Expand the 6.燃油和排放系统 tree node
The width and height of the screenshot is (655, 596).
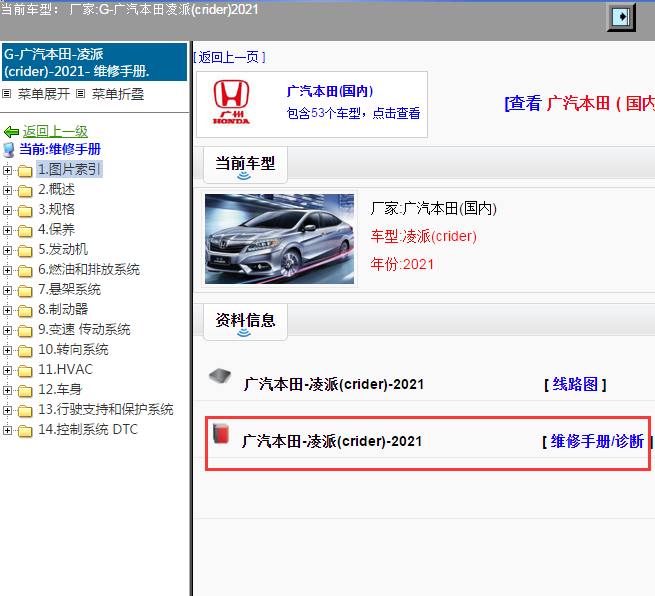[7, 271]
